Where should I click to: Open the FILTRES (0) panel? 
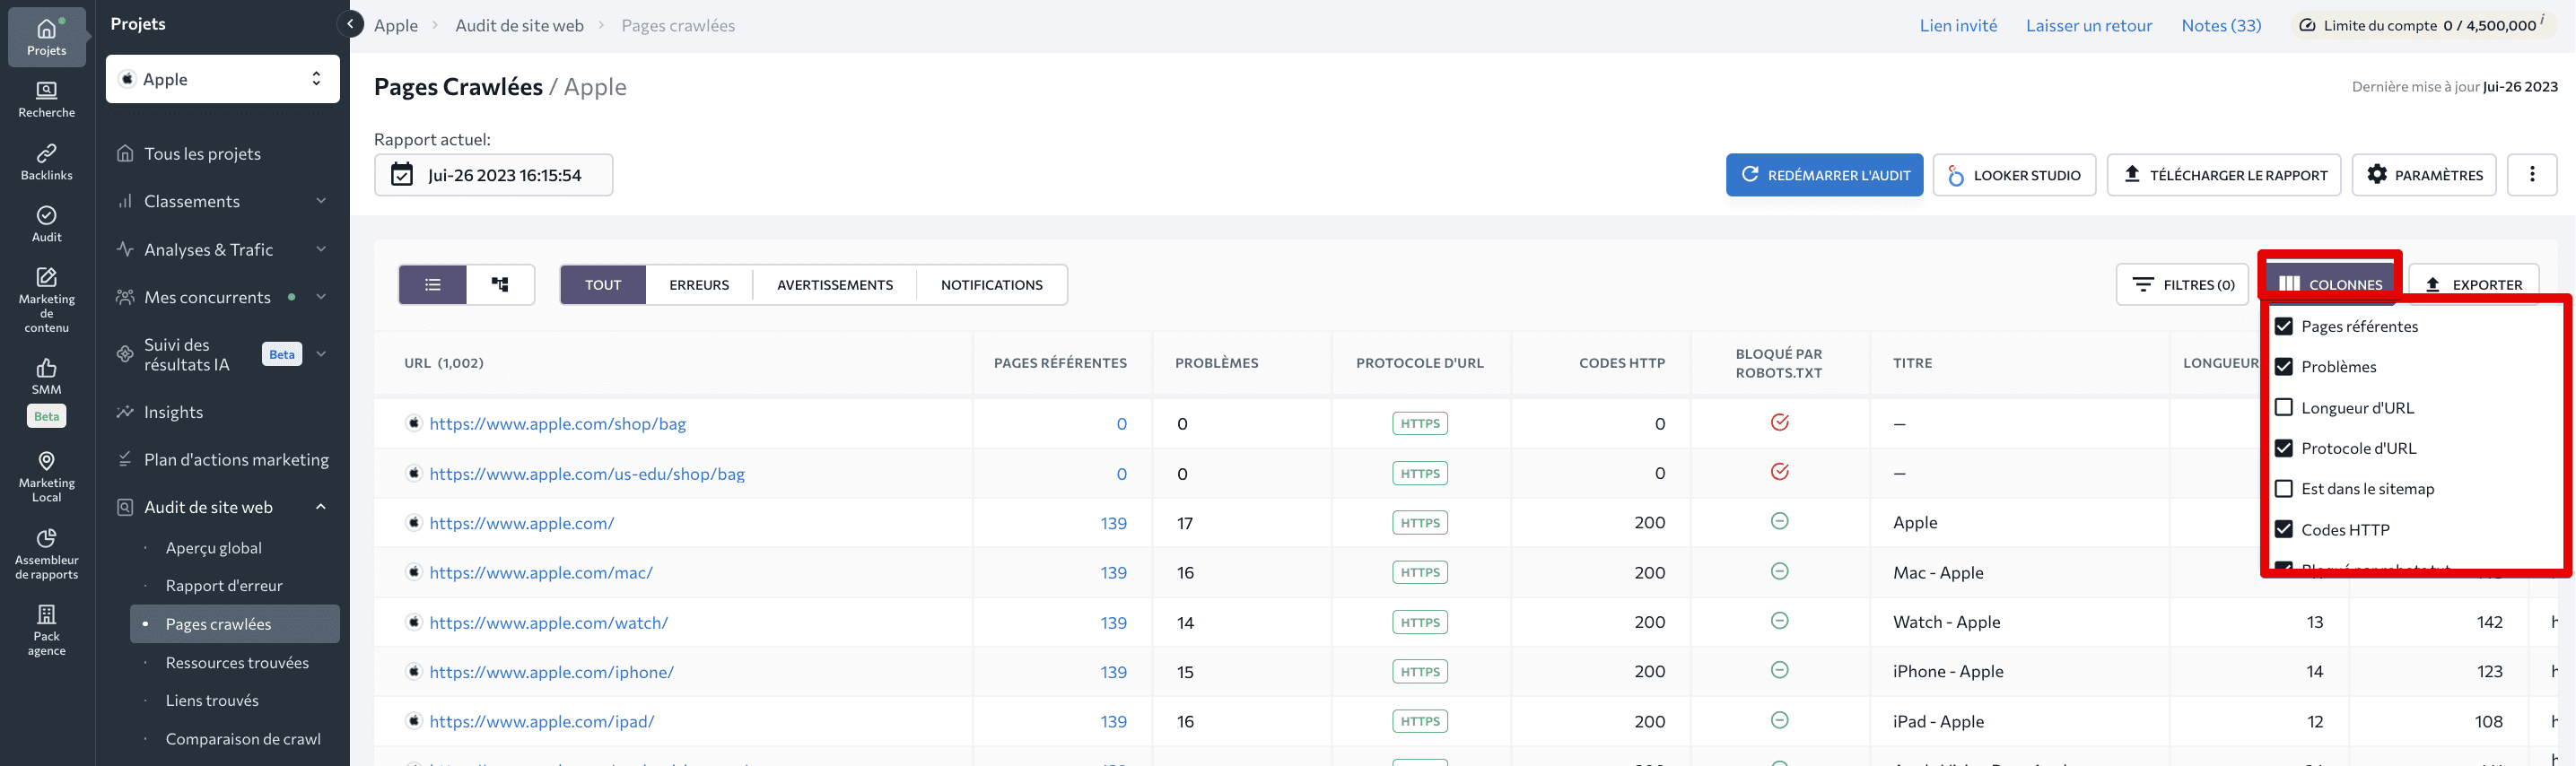coord(2182,285)
